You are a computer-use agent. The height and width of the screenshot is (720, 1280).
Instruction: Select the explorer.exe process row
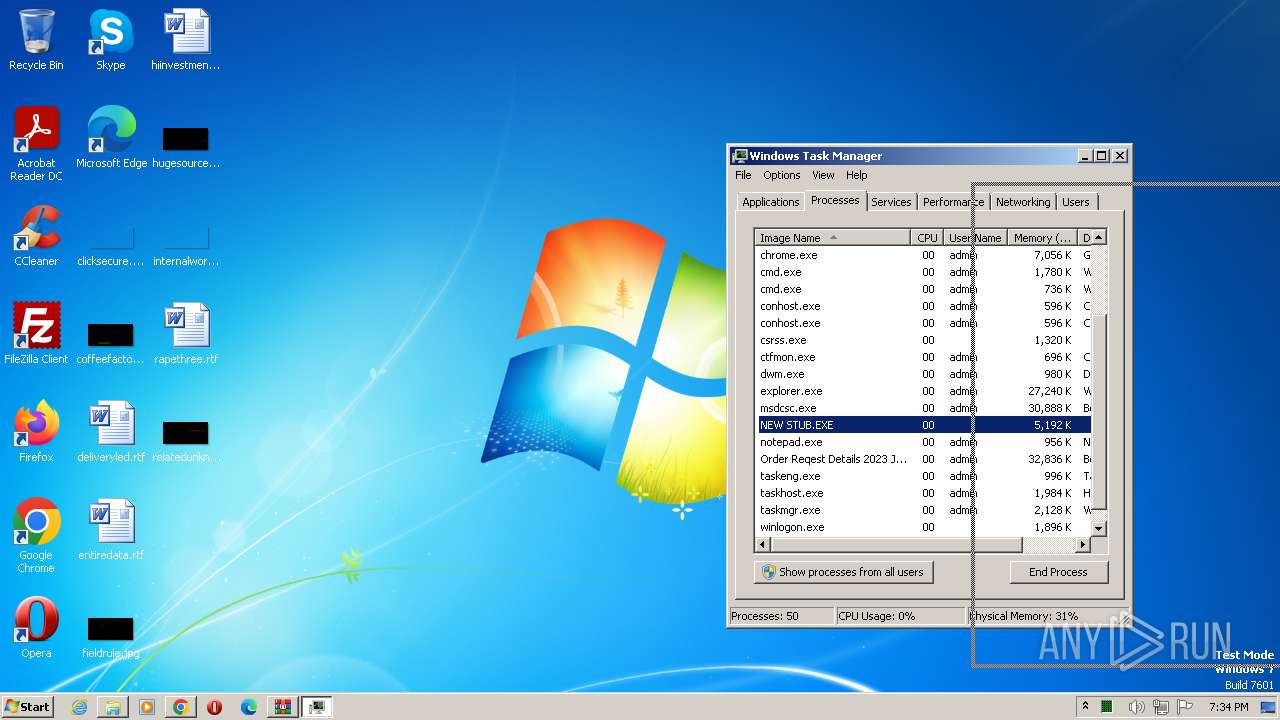click(x=922, y=391)
